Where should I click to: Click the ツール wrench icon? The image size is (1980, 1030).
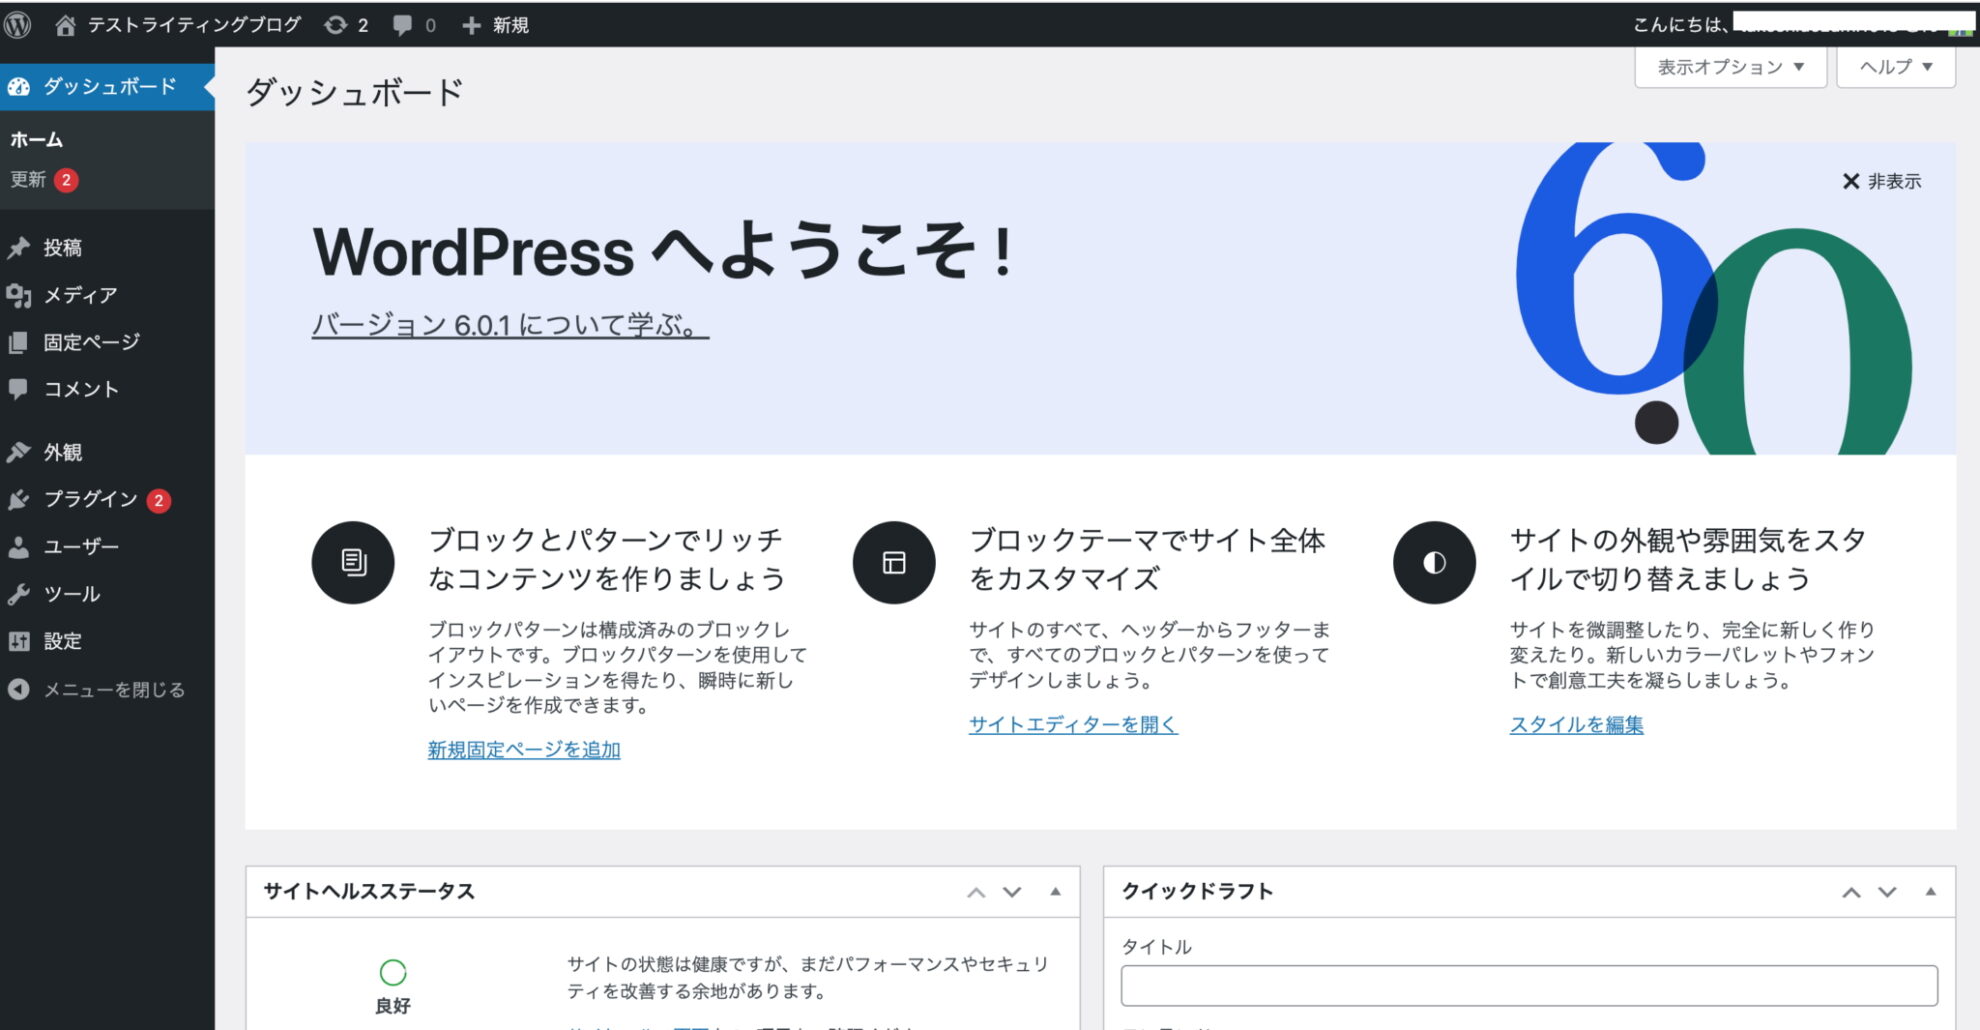[18, 594]
